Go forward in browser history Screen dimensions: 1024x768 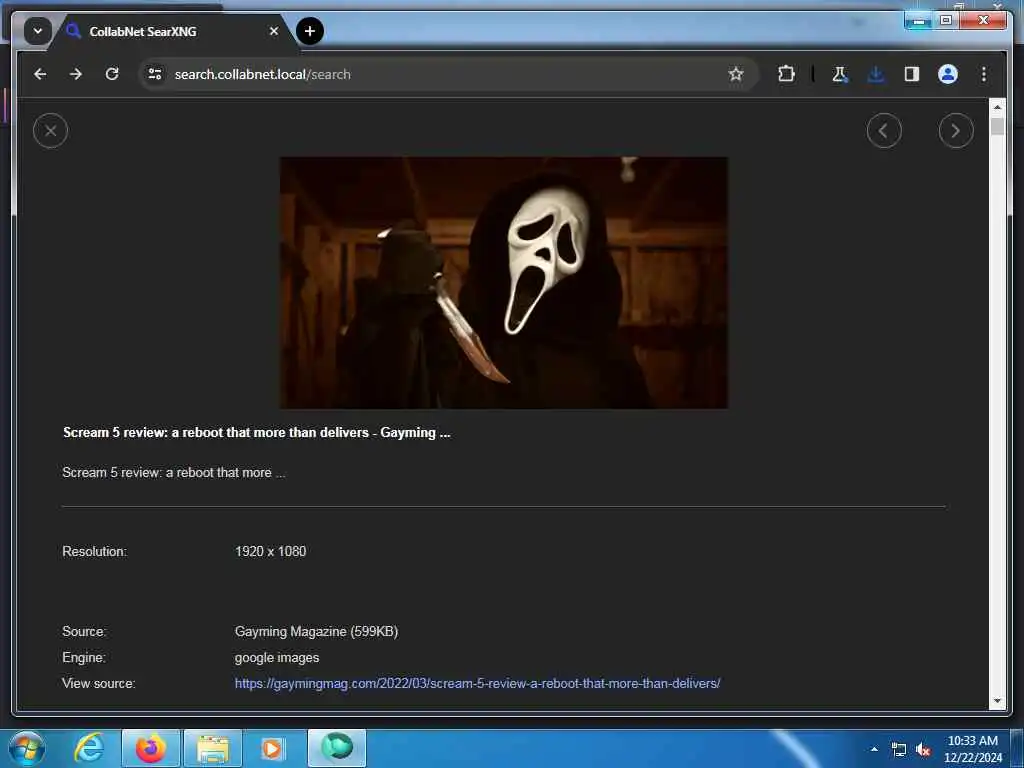[x=76, y=74]
